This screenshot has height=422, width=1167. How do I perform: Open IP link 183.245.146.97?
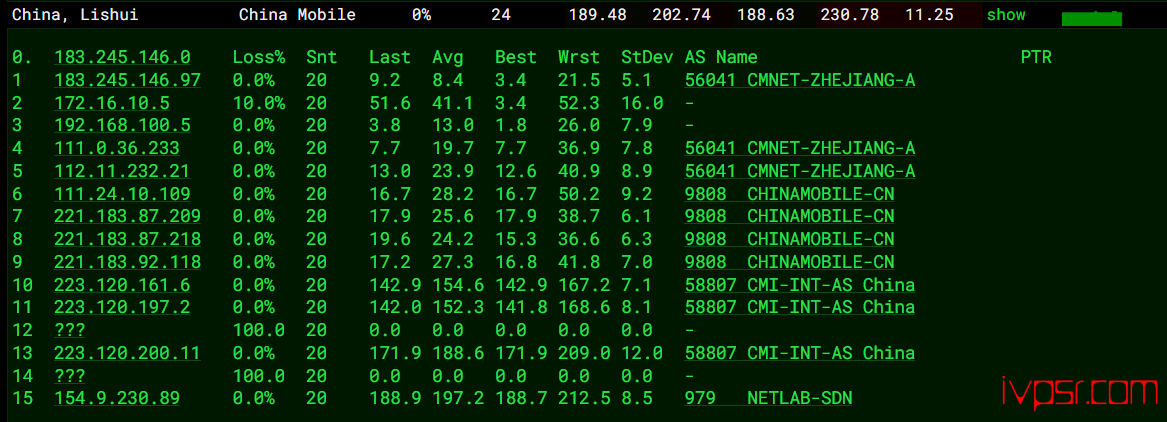127,80
